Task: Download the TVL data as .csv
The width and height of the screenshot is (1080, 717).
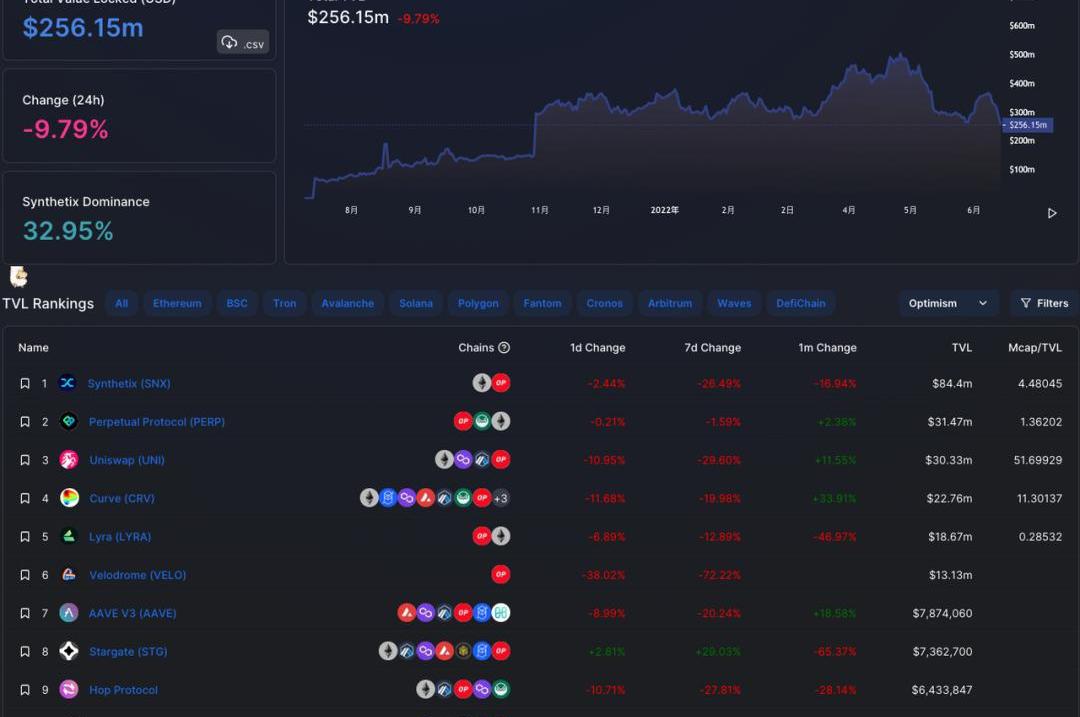Action: [x=243, y=42]
